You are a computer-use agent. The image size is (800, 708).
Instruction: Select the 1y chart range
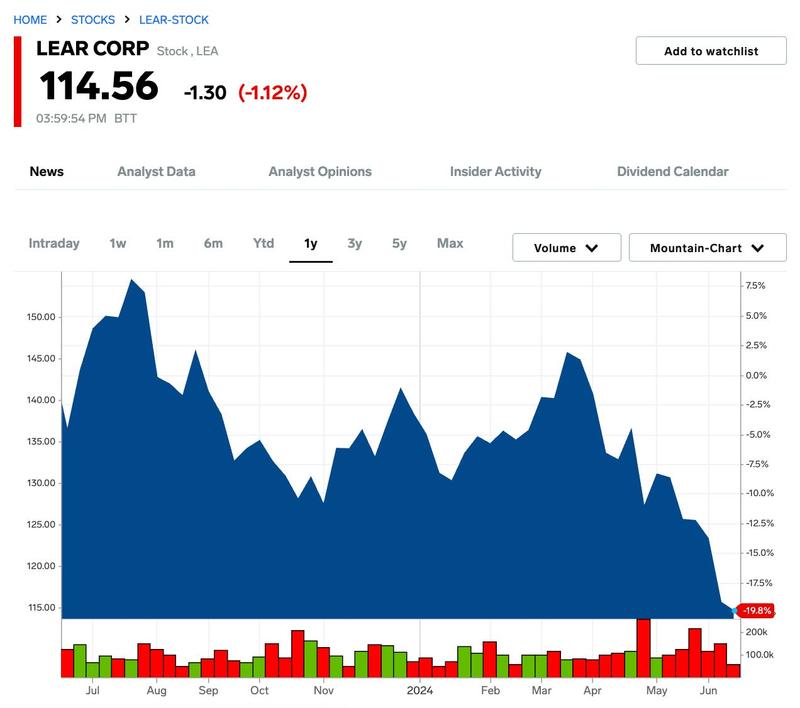(311, 243)
